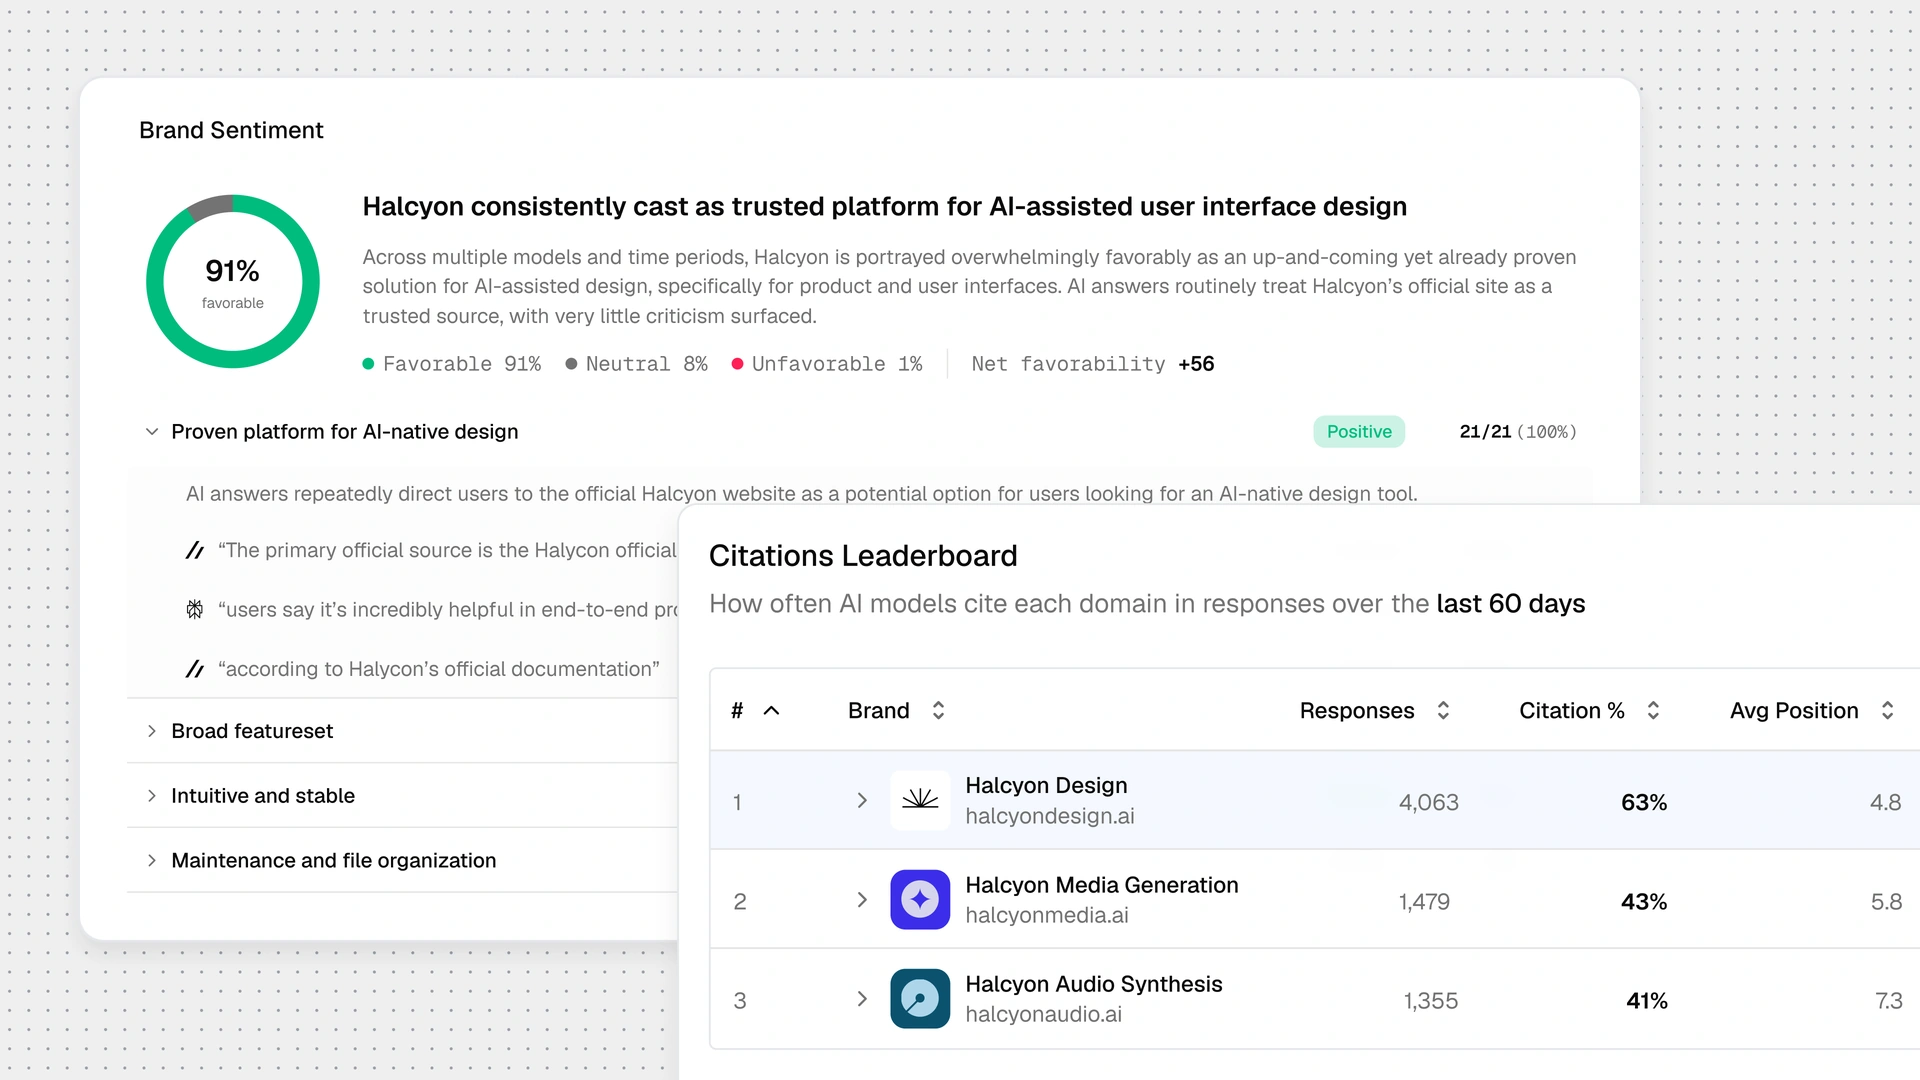Click the Halcyon Audio Synthesis logo icon
The image size is (1920, 1080).
[920, 999]
